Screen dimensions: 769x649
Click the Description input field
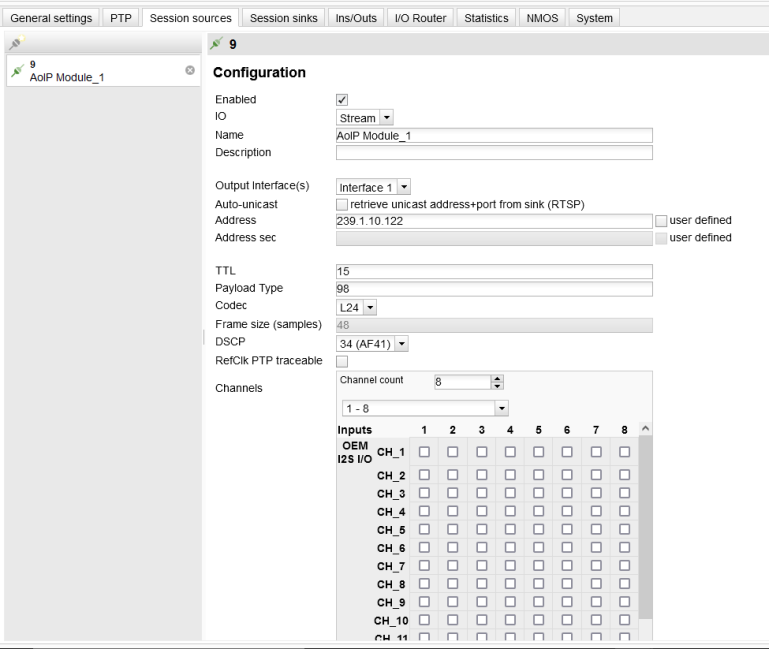494,153
